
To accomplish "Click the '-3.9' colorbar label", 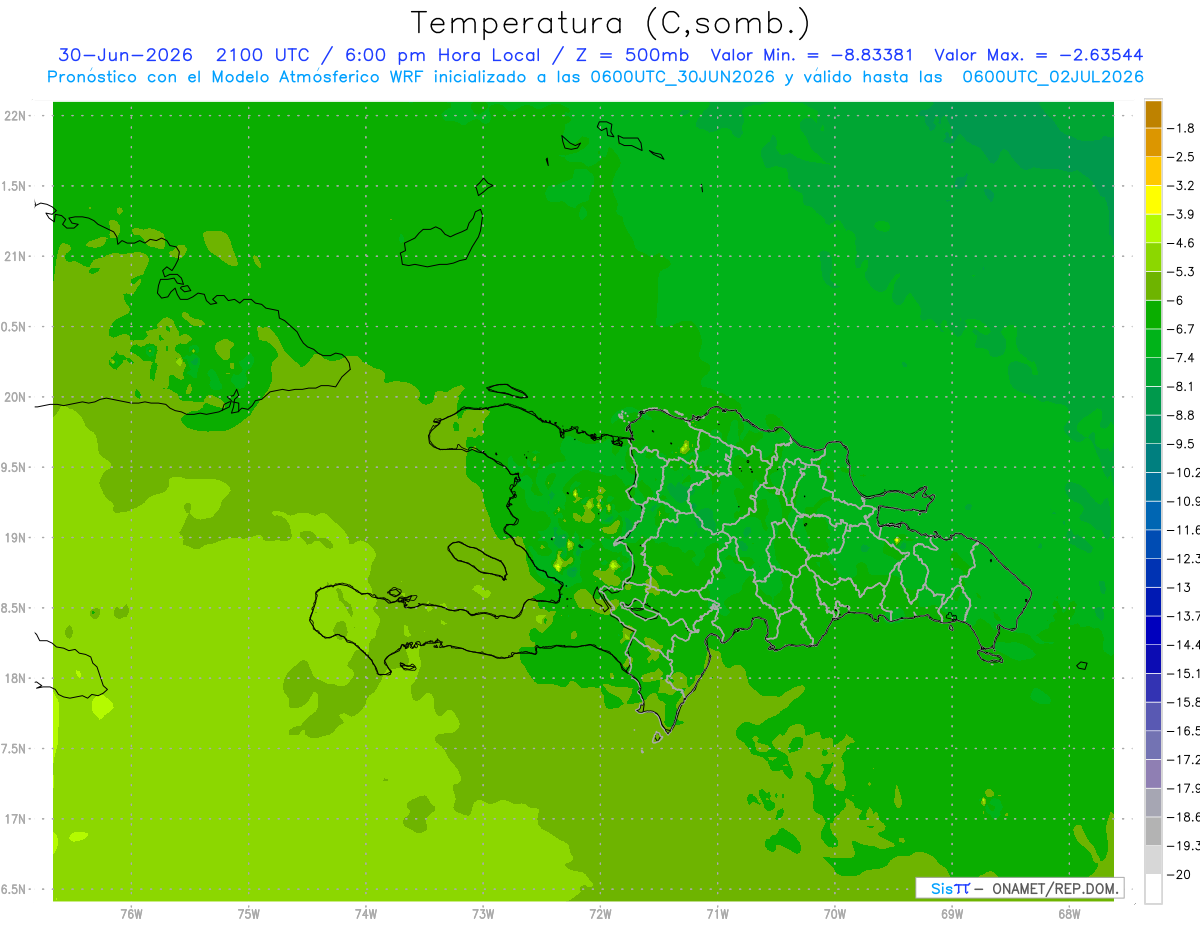I will pos(1182,214).
